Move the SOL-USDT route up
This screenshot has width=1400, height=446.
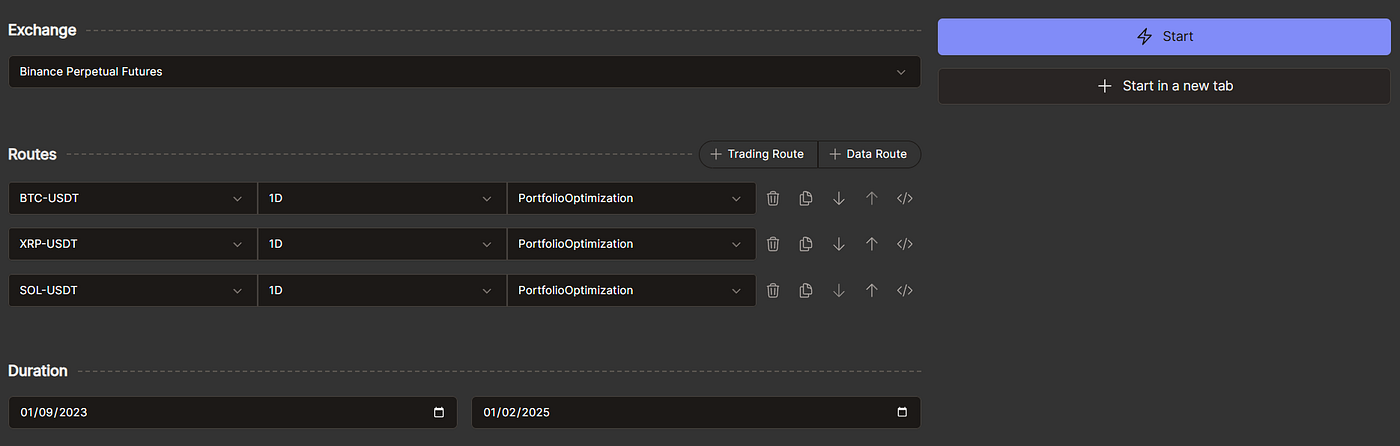pos(872,290)
